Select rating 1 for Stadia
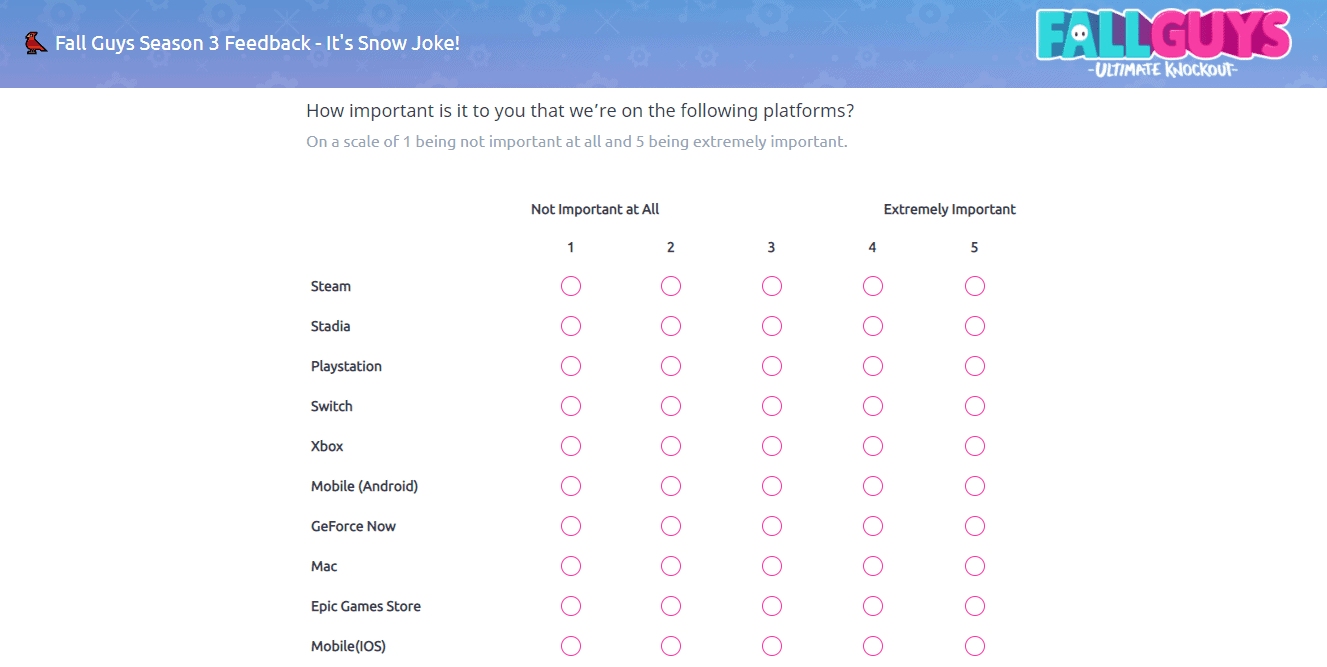The image size is (1327, 667). click(571, 327)
